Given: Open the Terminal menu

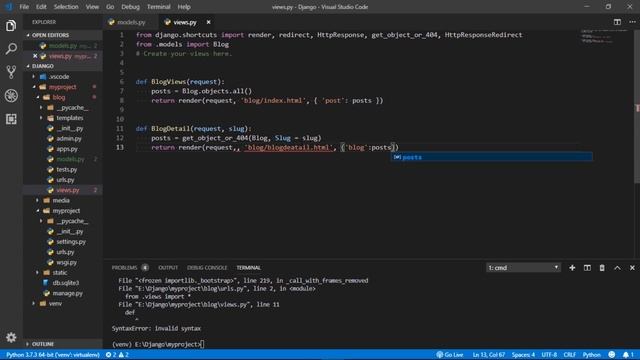Looking at the screenshot, I should pyautogui.click(x=158, y=7).
